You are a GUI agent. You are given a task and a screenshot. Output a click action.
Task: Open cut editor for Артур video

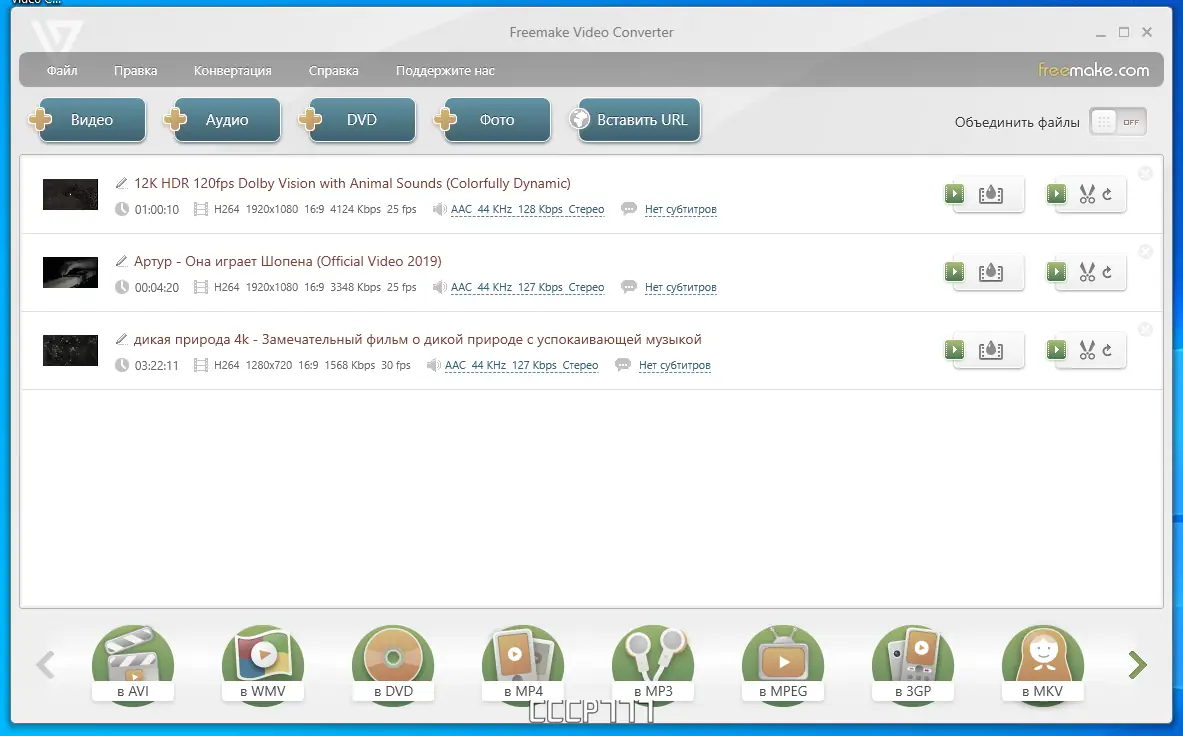click(1086, 272)
